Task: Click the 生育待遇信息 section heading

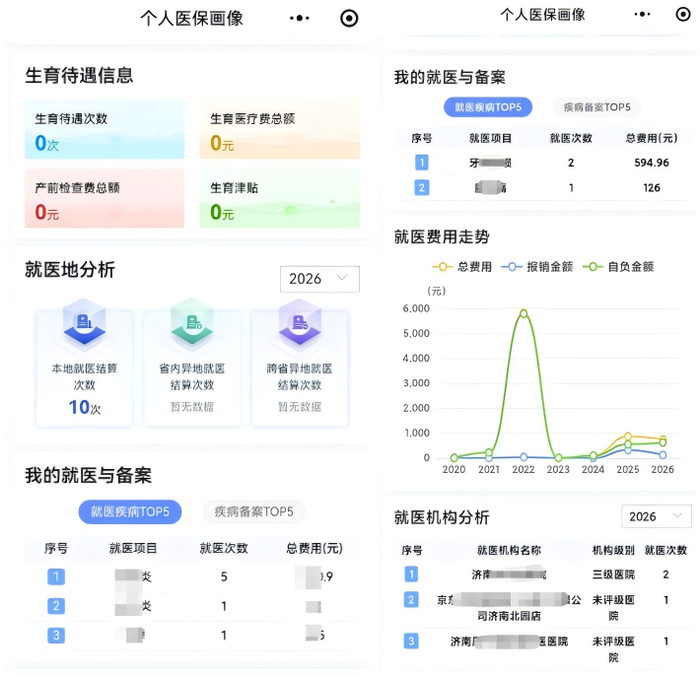Action: (79, 75)
